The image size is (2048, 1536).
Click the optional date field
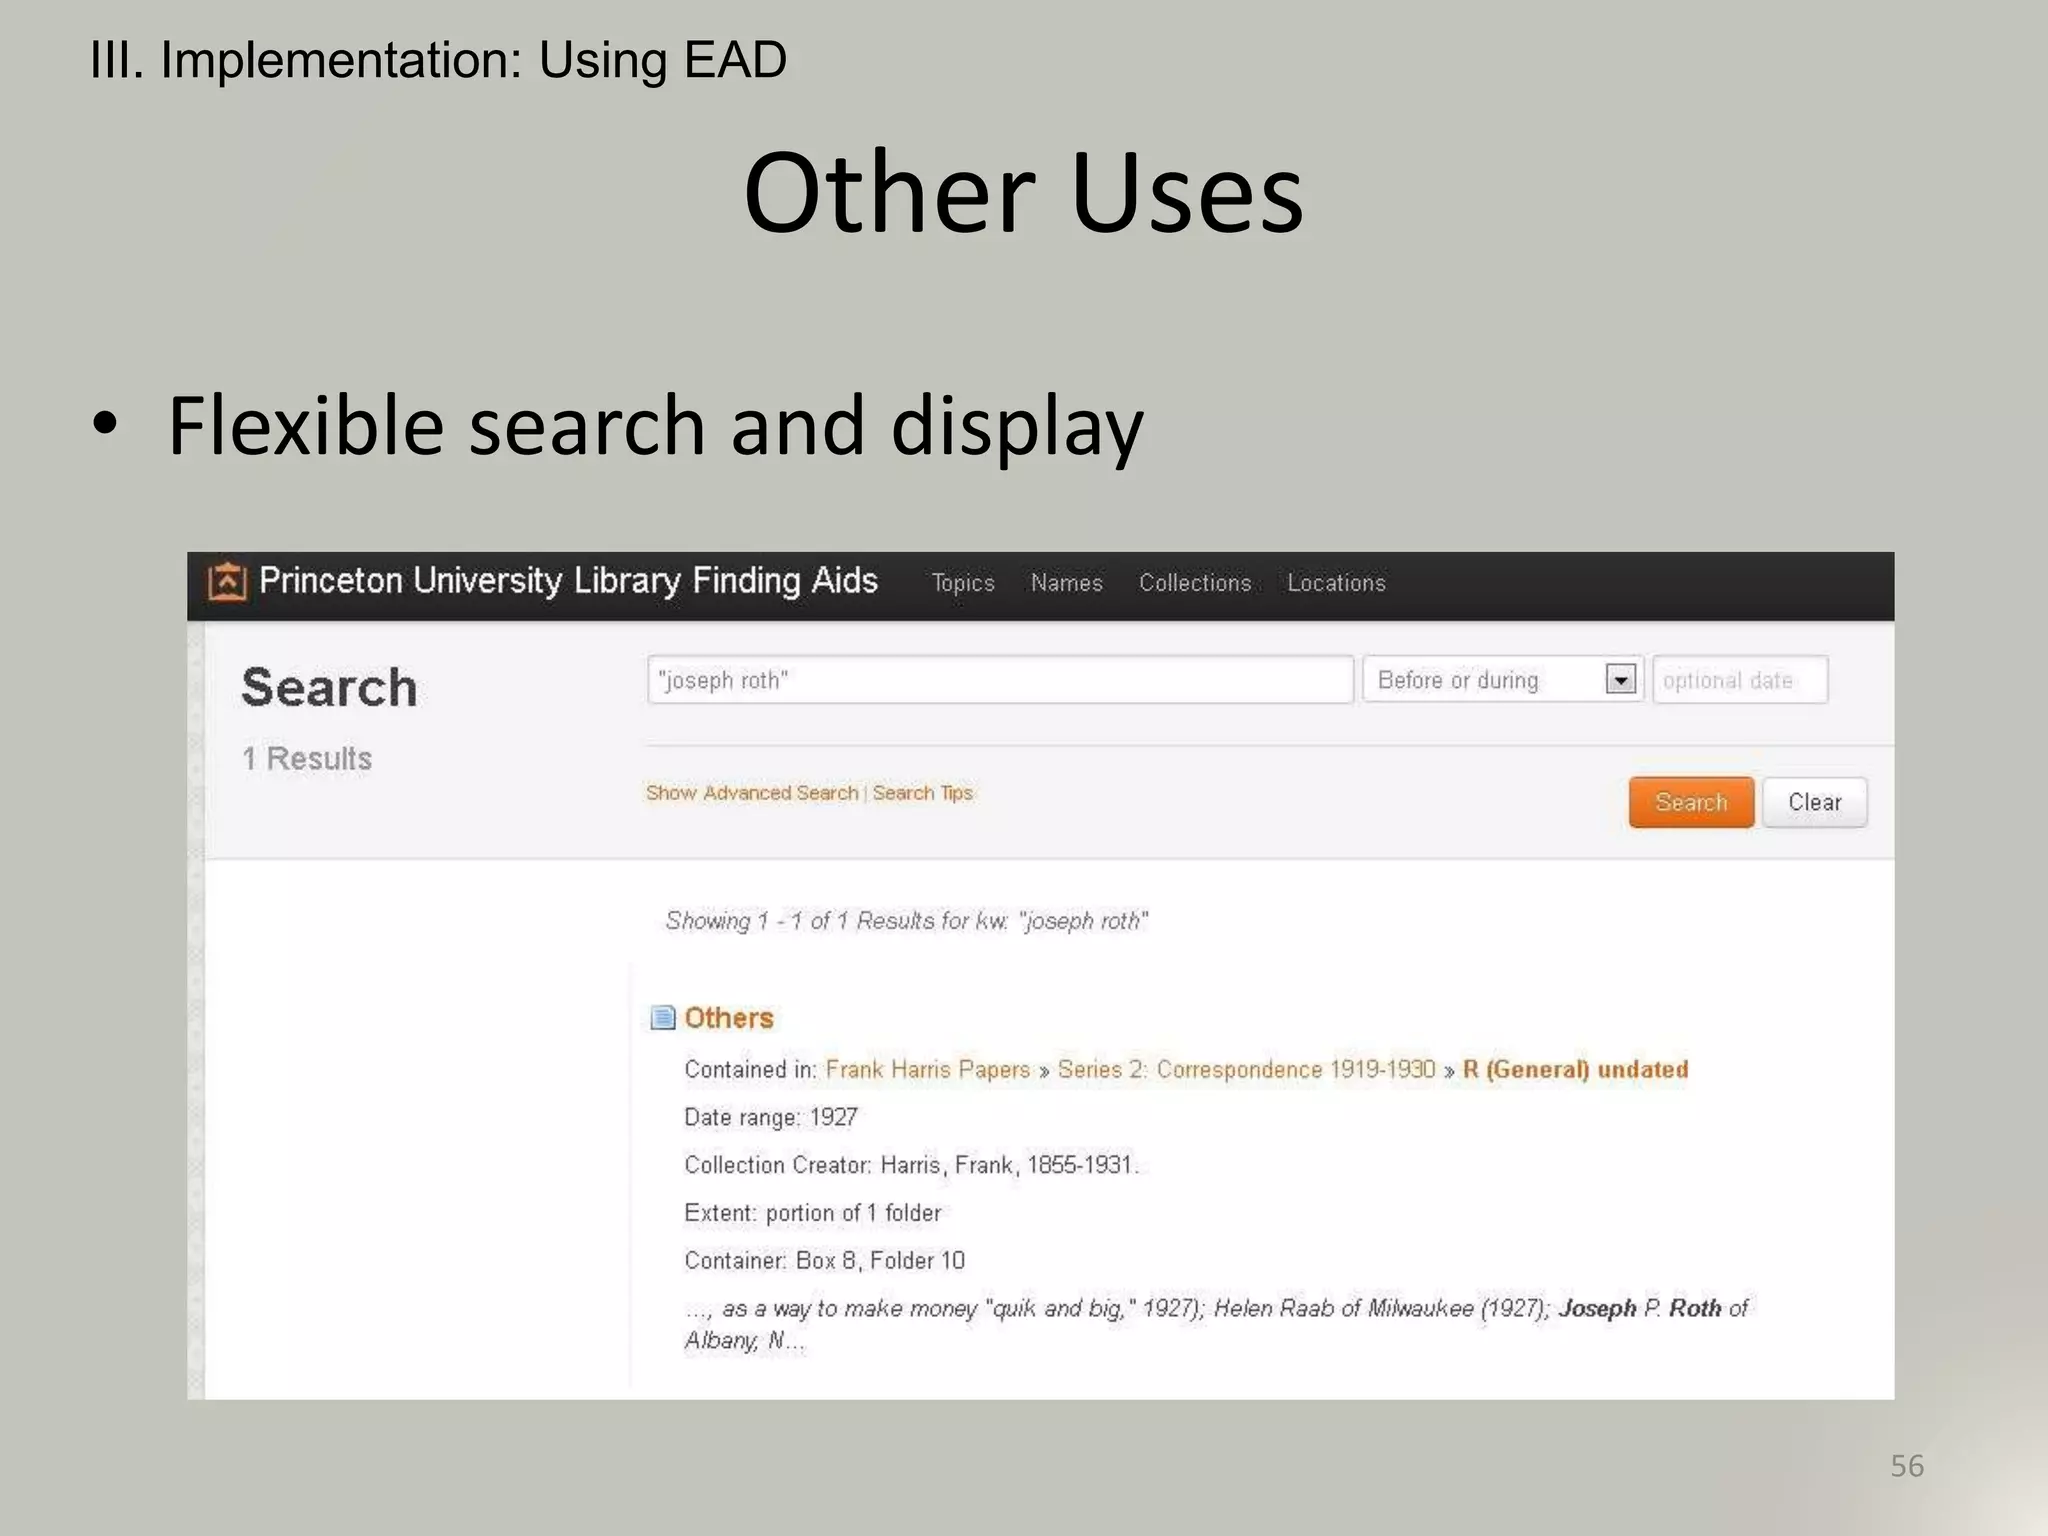[x=1740, y=680]
